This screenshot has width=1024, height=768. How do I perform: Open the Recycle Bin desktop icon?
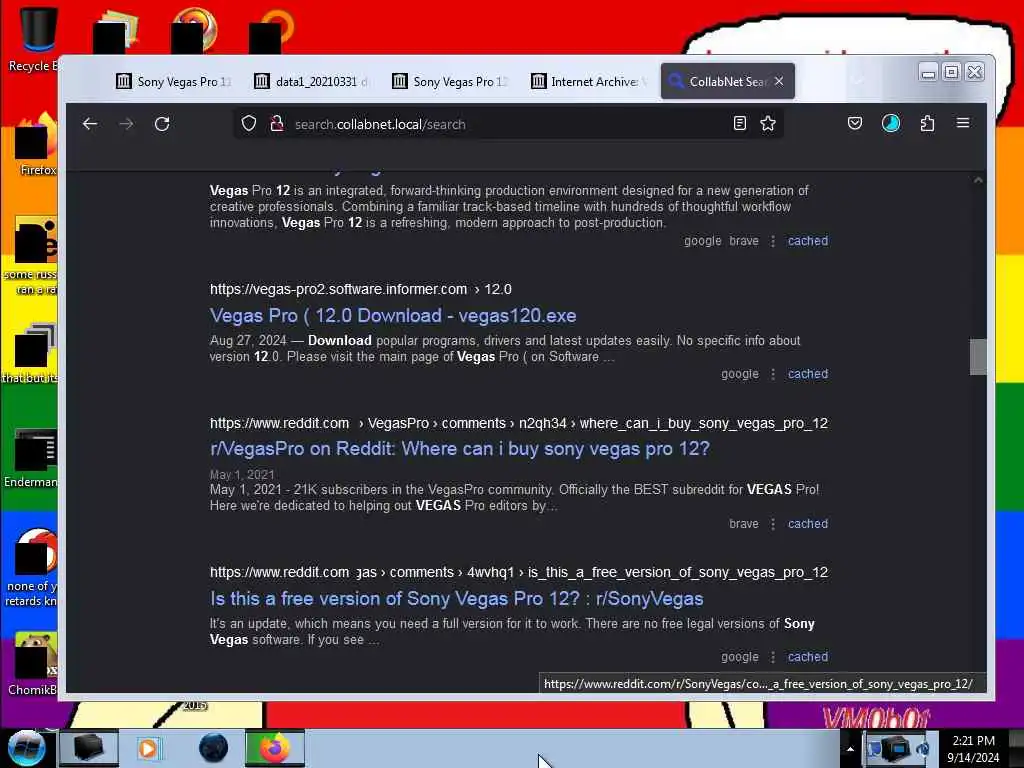(33, 39)
